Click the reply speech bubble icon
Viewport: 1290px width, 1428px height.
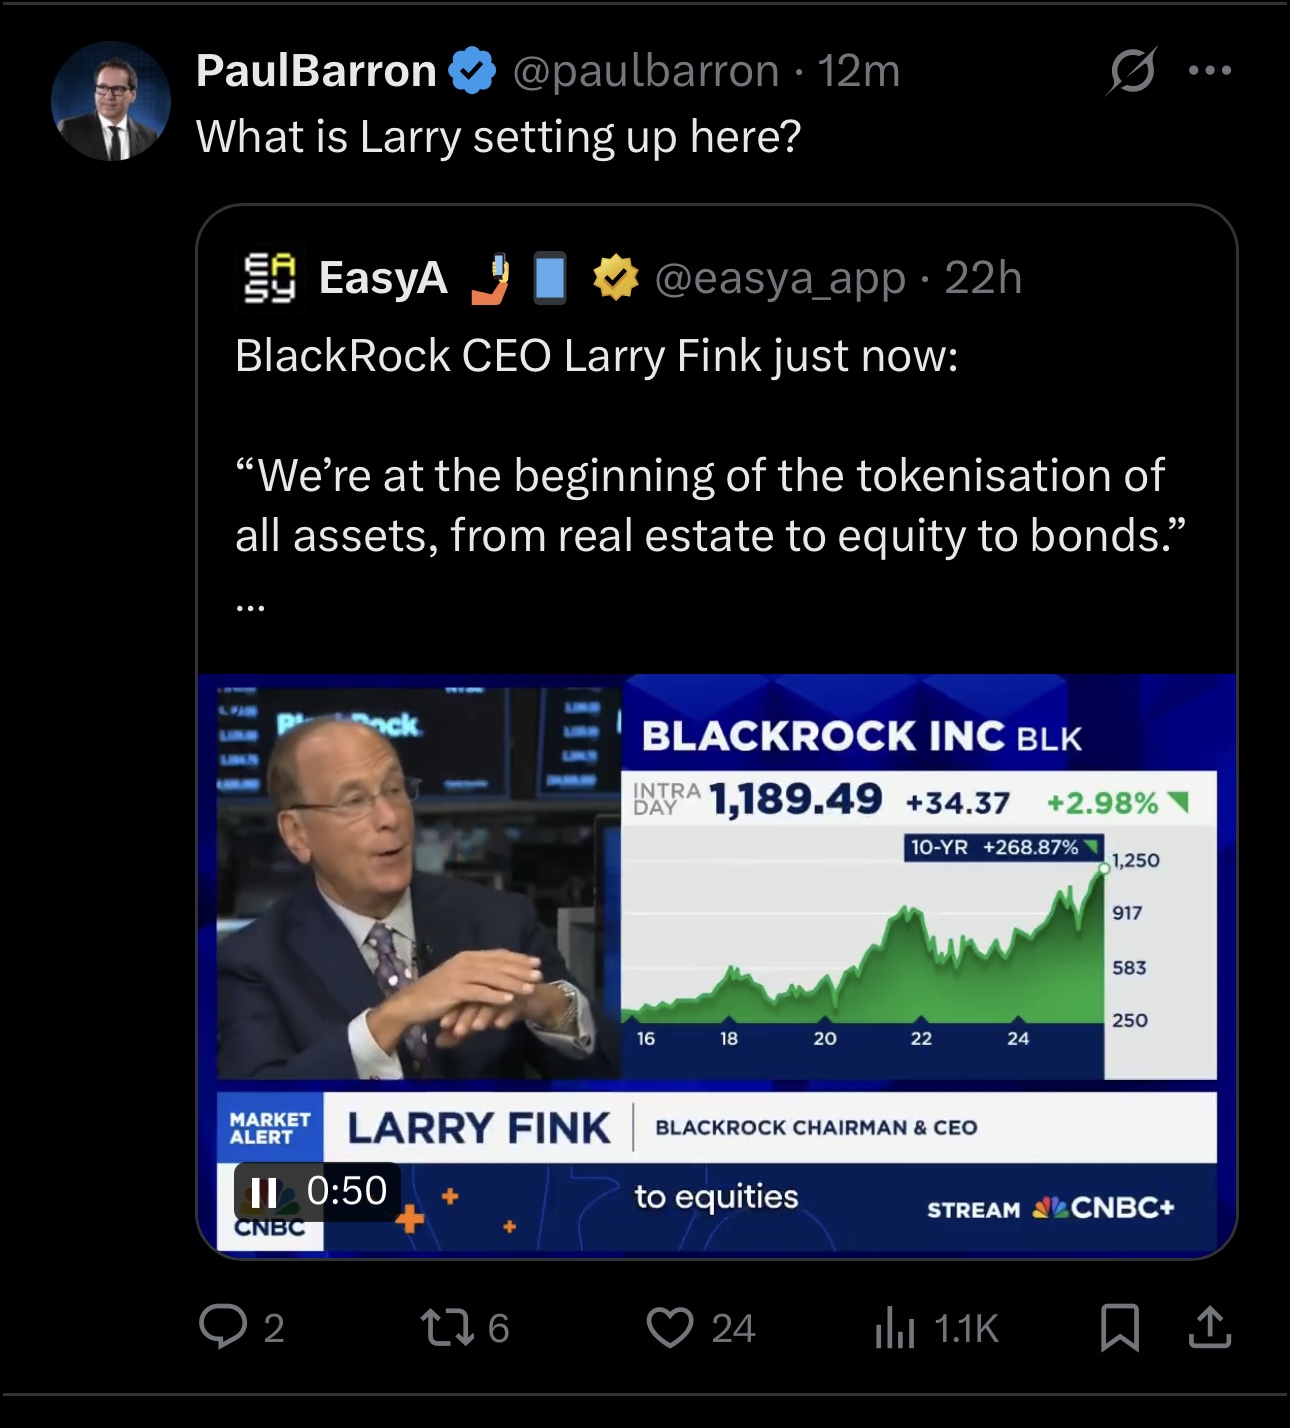click(222, 1327)
